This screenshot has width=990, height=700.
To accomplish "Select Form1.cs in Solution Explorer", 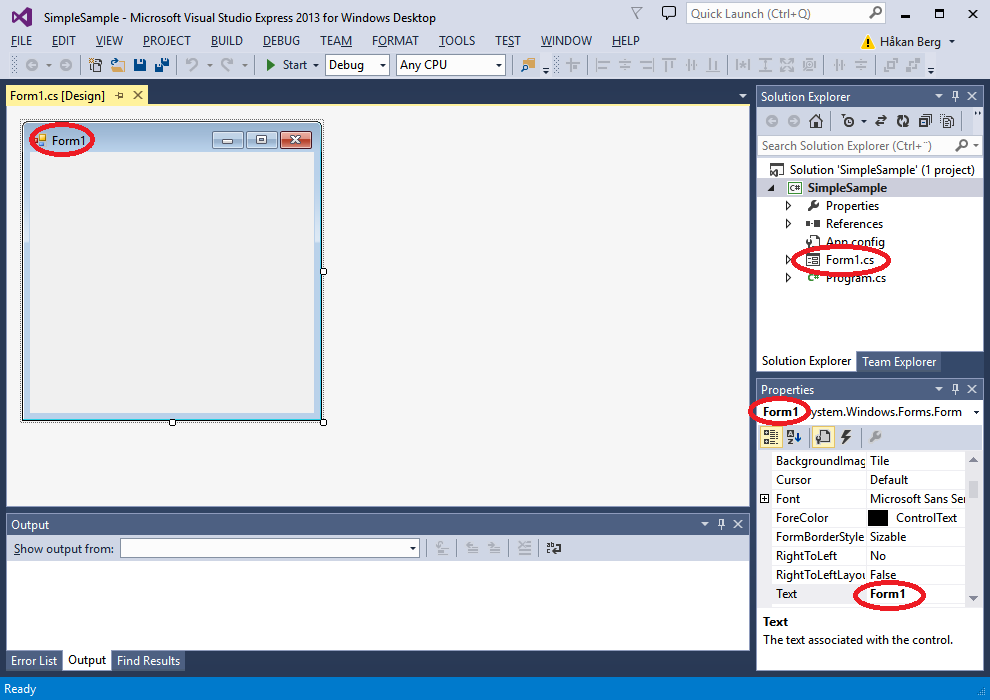I will pyautogui.click(x=850, y=260).
